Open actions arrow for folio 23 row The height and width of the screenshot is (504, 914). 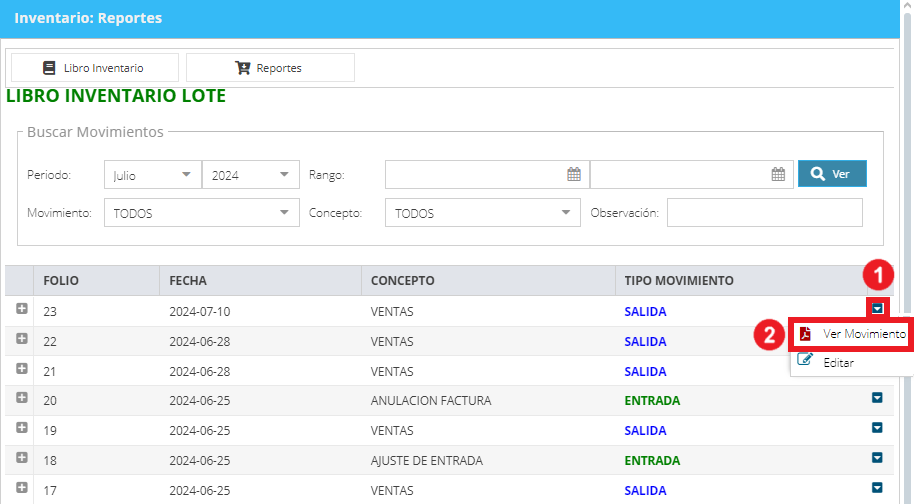pyautogui.click(x=877, y=308)
